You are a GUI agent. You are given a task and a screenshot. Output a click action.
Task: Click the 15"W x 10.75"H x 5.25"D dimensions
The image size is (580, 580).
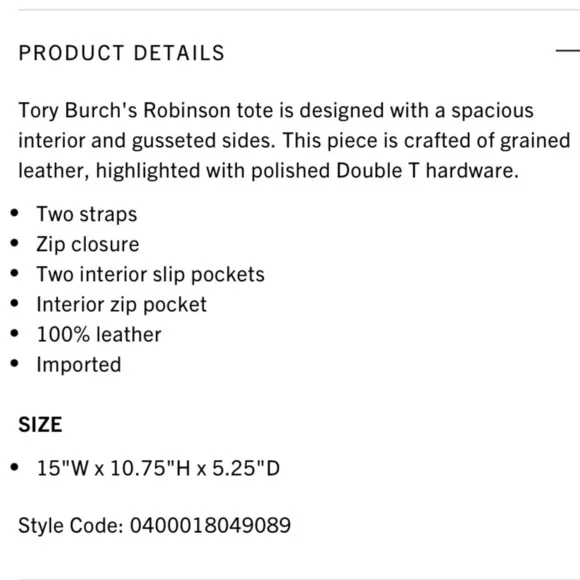[158, 468]
